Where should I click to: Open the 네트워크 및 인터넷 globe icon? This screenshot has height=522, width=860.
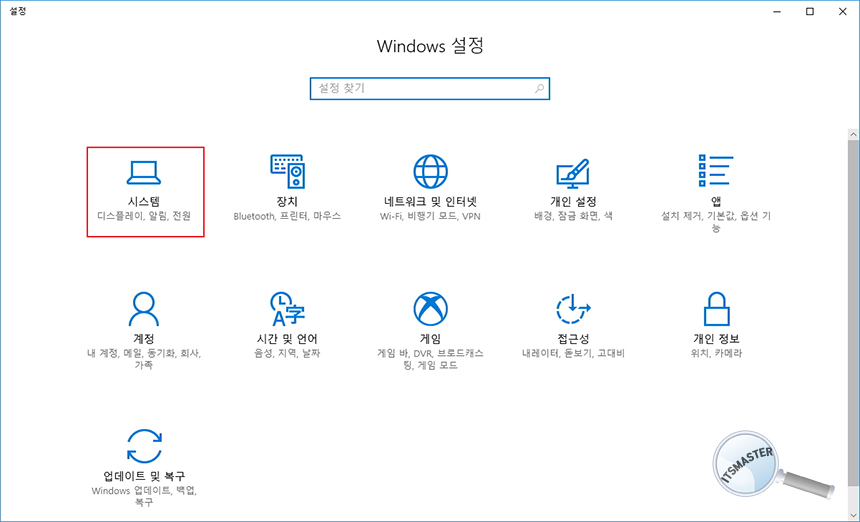430,171
